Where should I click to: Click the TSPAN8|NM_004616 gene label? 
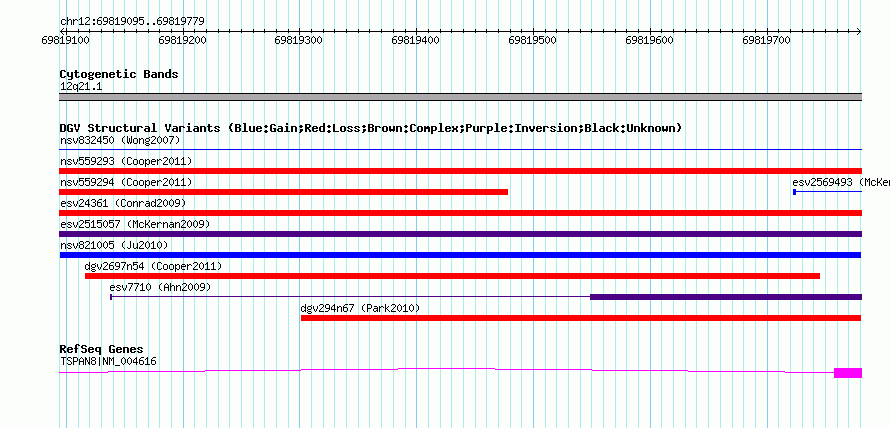point(108,361)
